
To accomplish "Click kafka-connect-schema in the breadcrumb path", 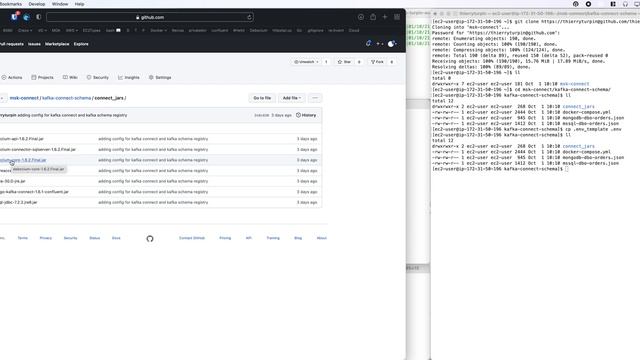I will point(67,98).
